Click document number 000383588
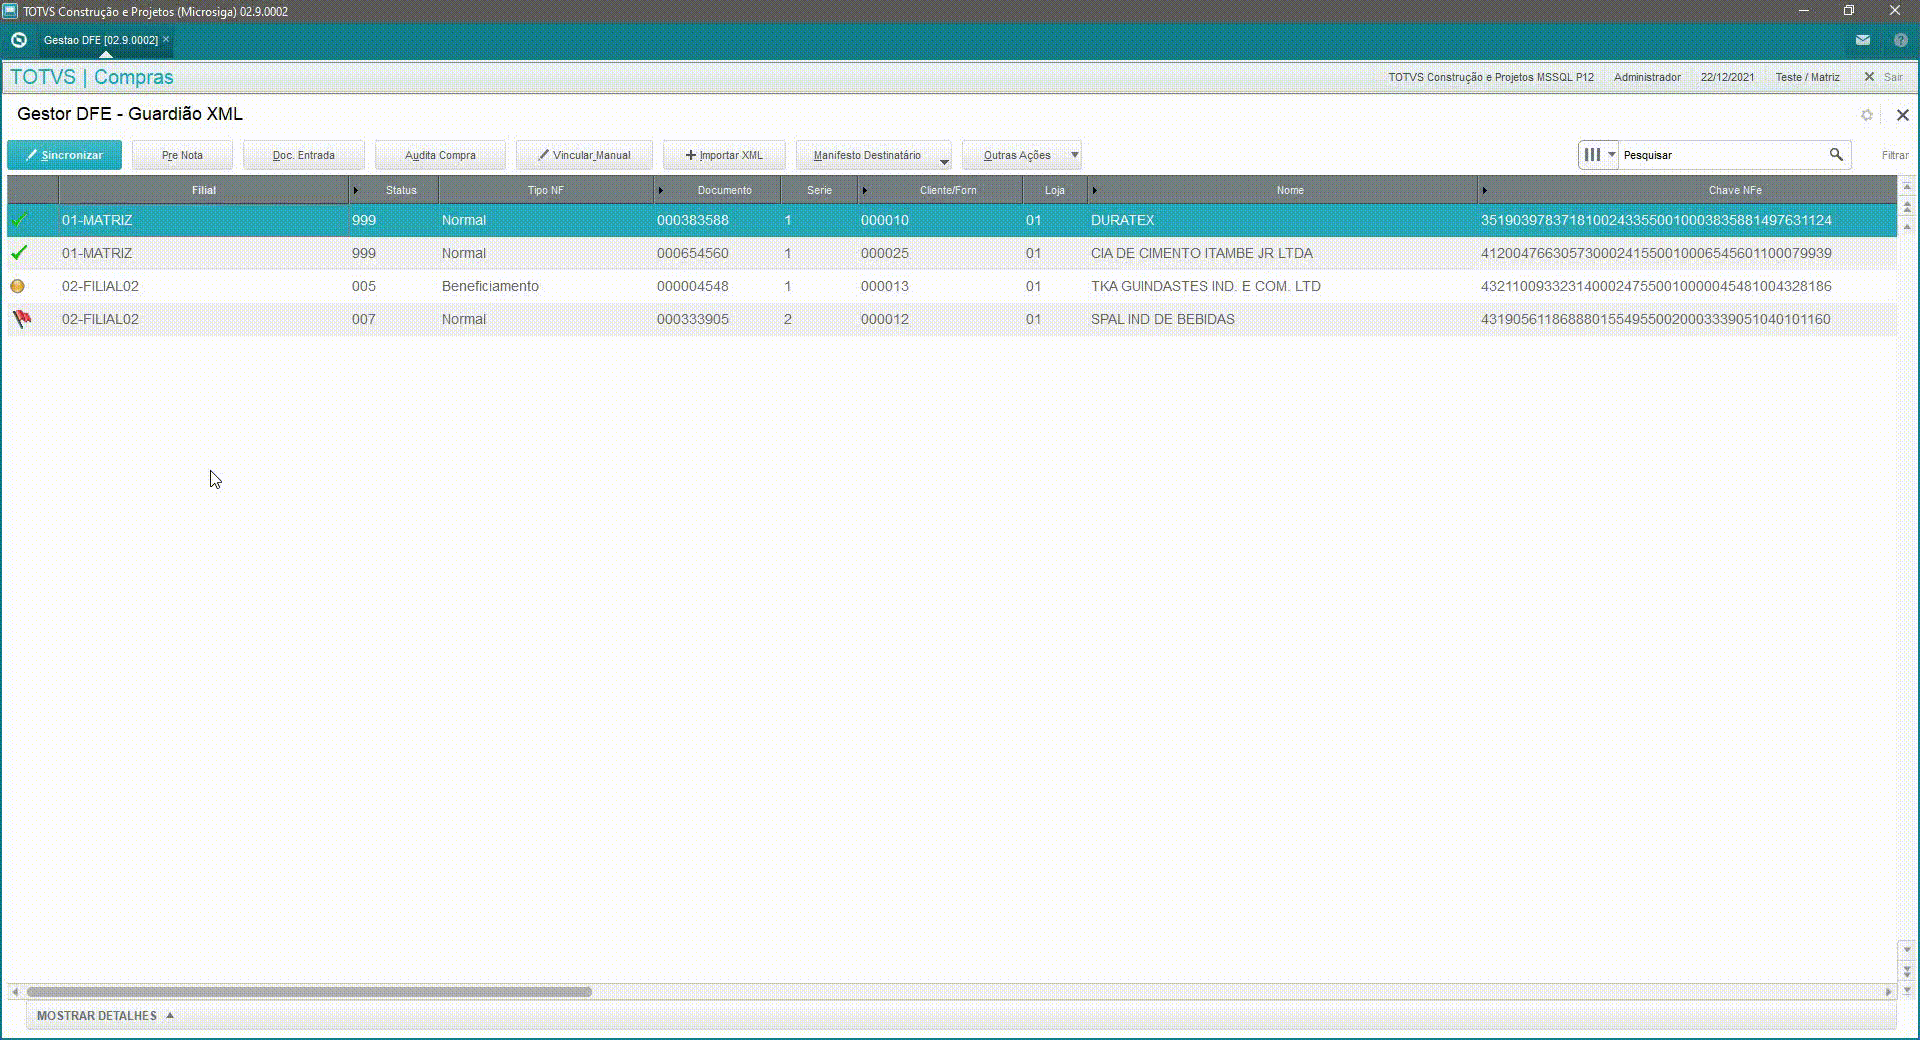The image size is (1920, 1040). pos(692,220)
